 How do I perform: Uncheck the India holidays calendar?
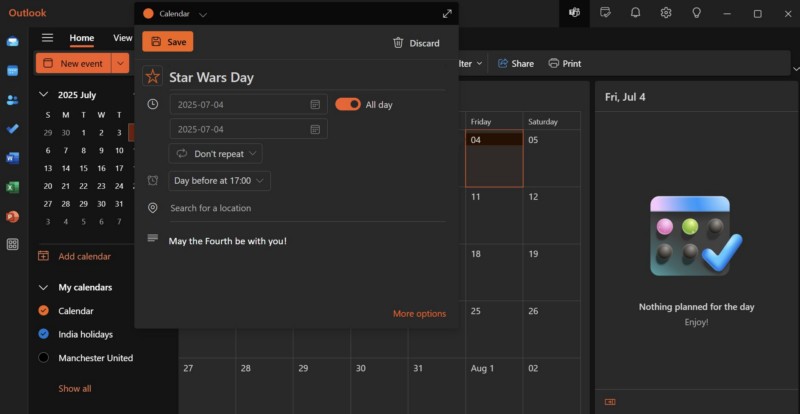(43, 334)
